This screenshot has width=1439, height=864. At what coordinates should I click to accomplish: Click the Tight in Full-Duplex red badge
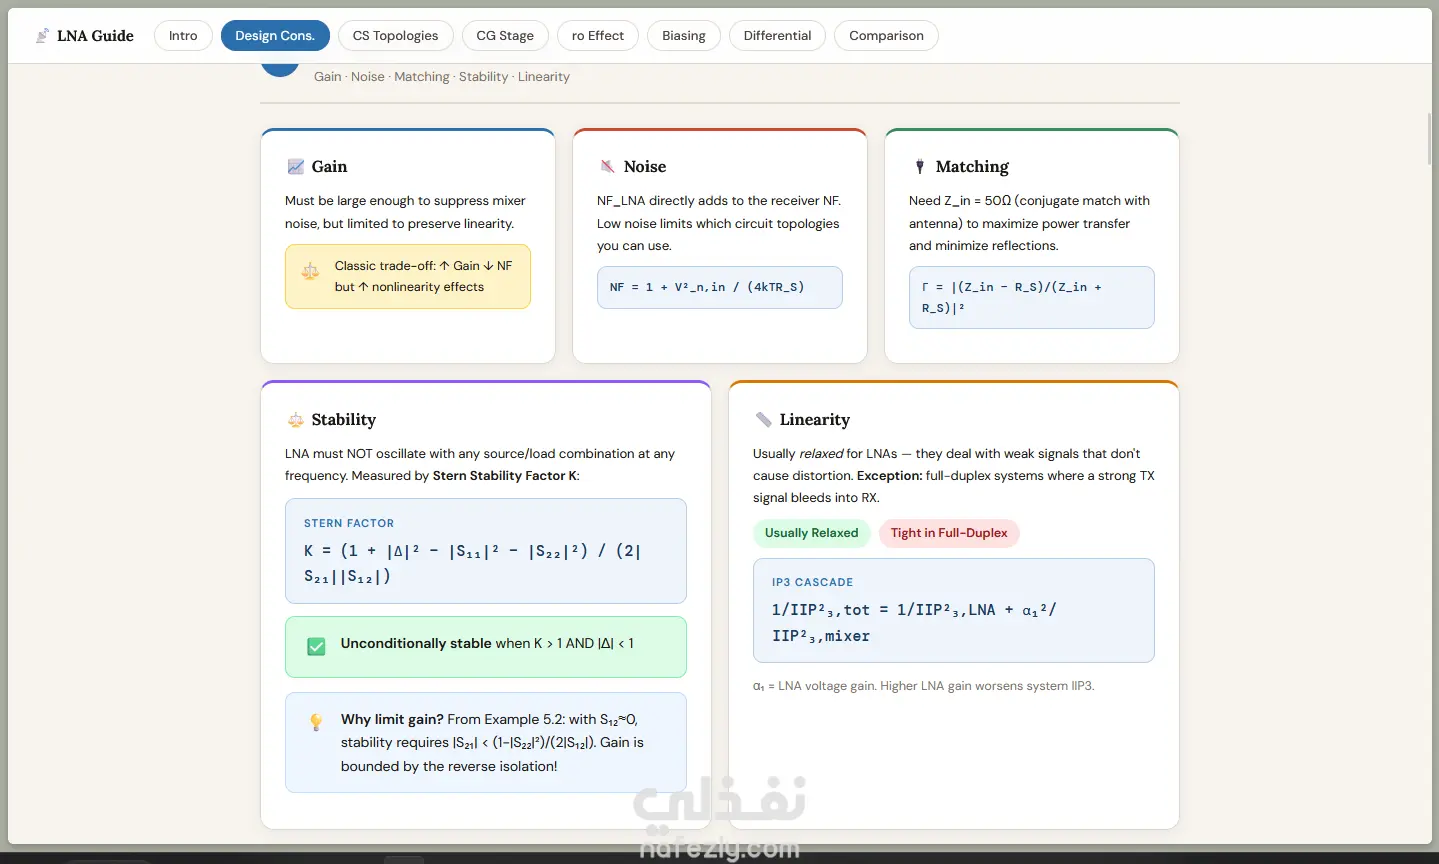coord(949,533)
